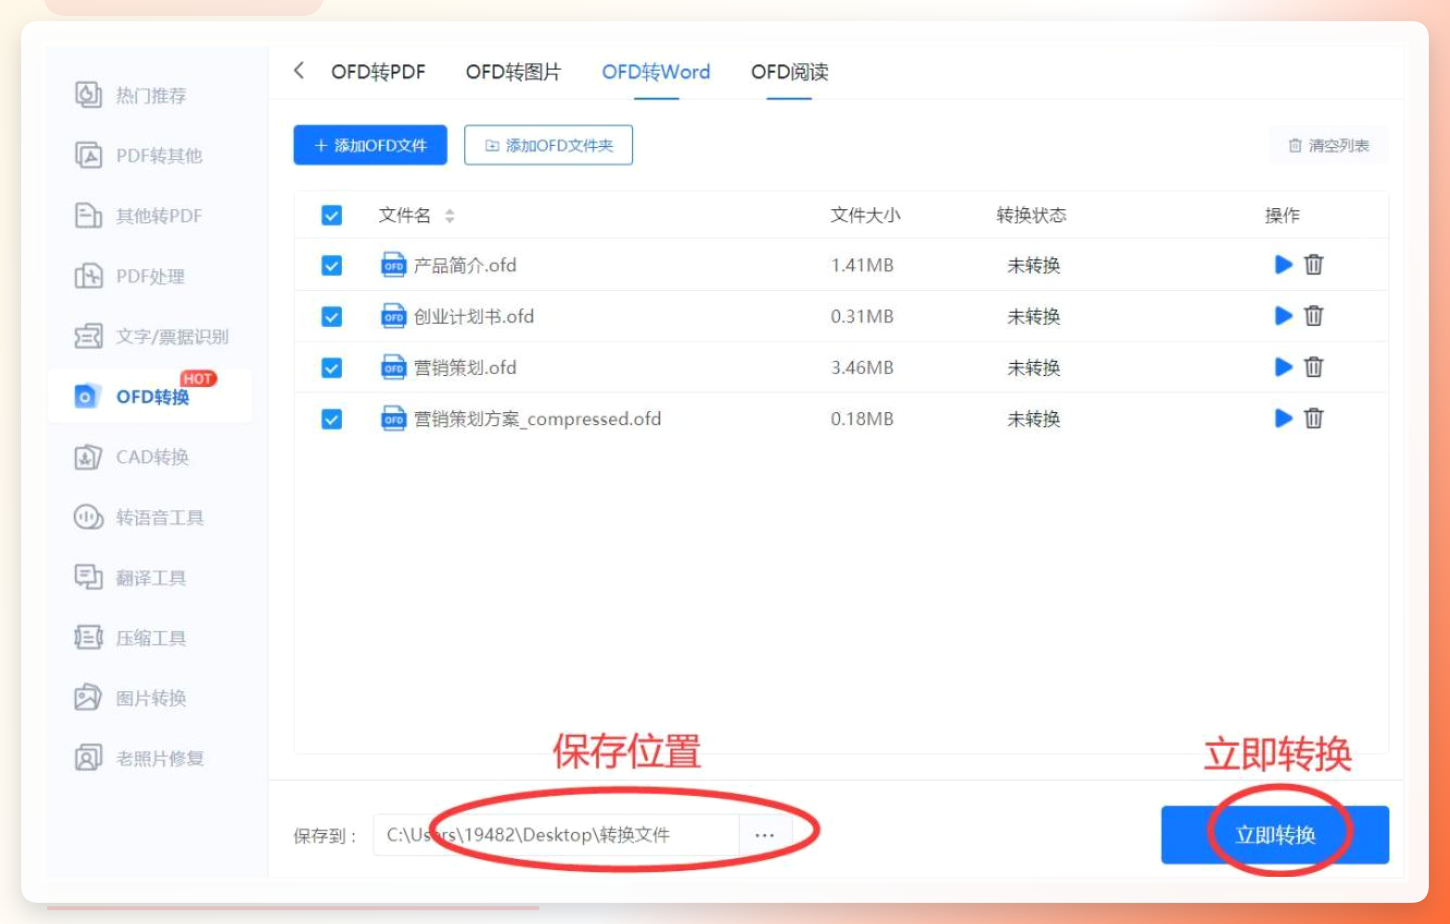Select 翻译工具 sidebar item

tap(130, 577)
